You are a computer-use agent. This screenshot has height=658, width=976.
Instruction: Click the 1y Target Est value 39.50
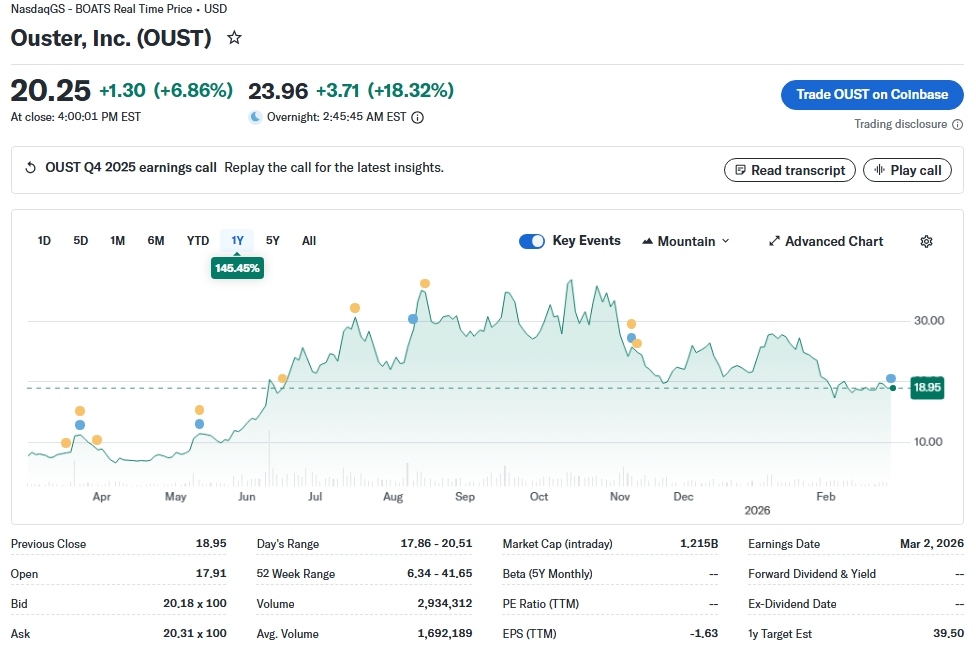[948, 634]
